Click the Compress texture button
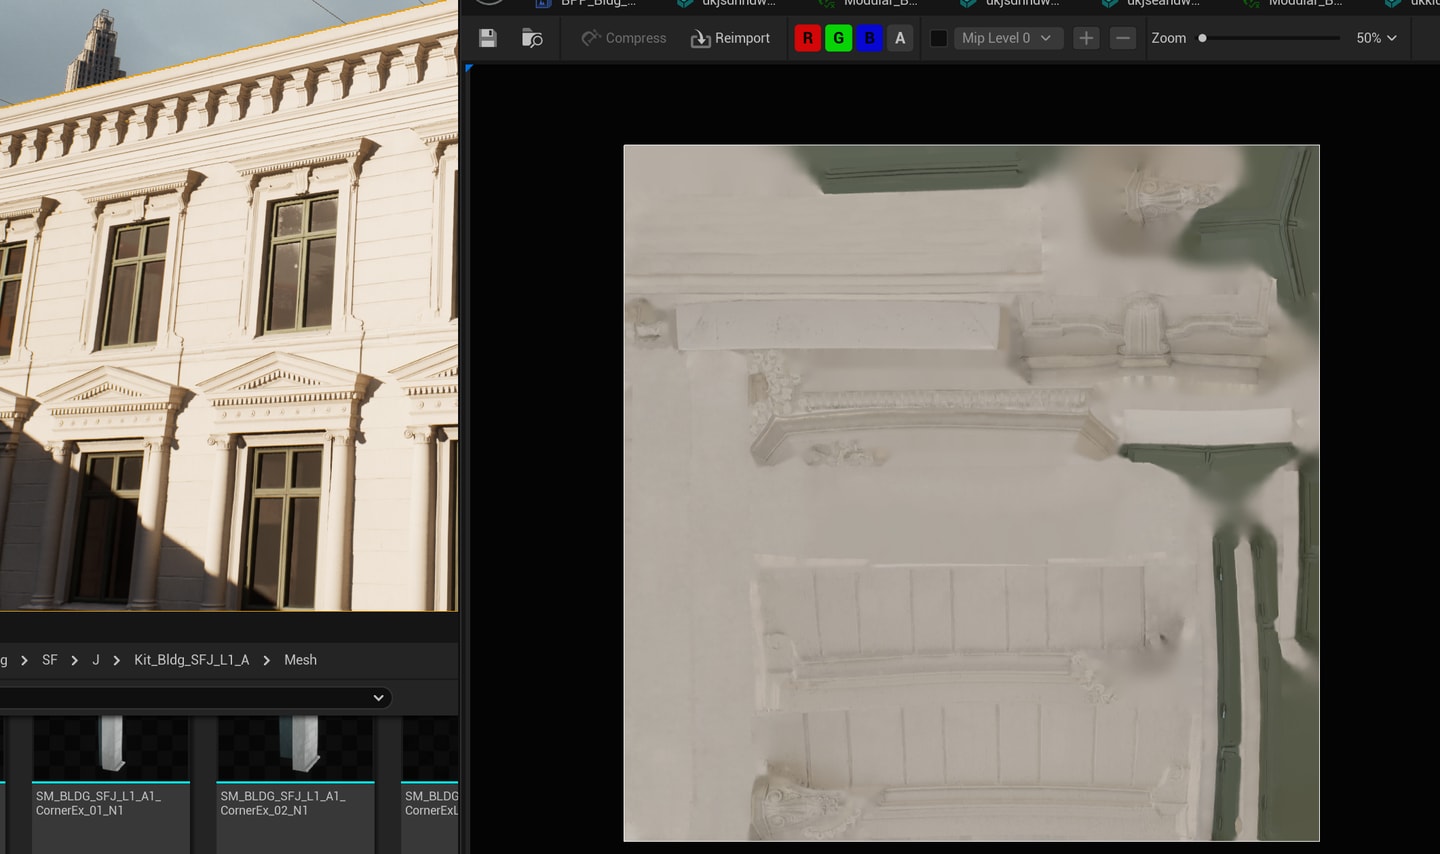 (x=623, y=38)
